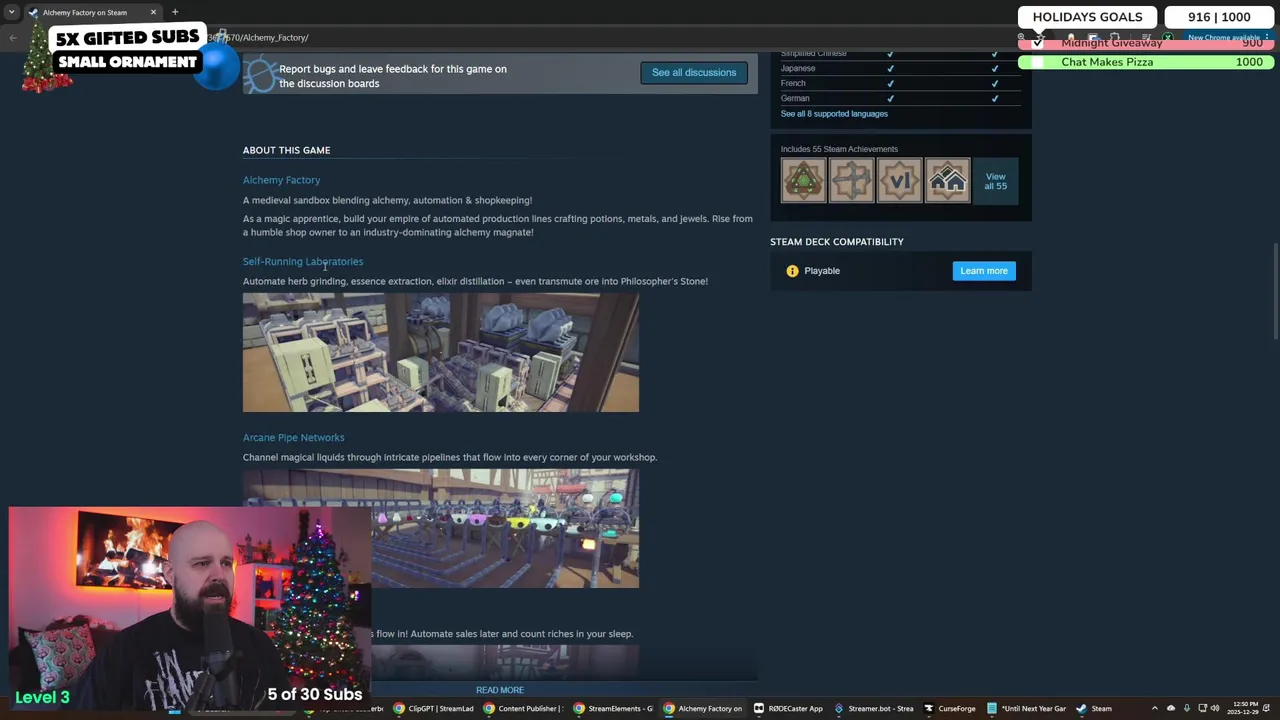Open CurseForge from the taskbar
Image resolution: width=1280 pixels, height=720 pixels.
(x=950, y=709)
